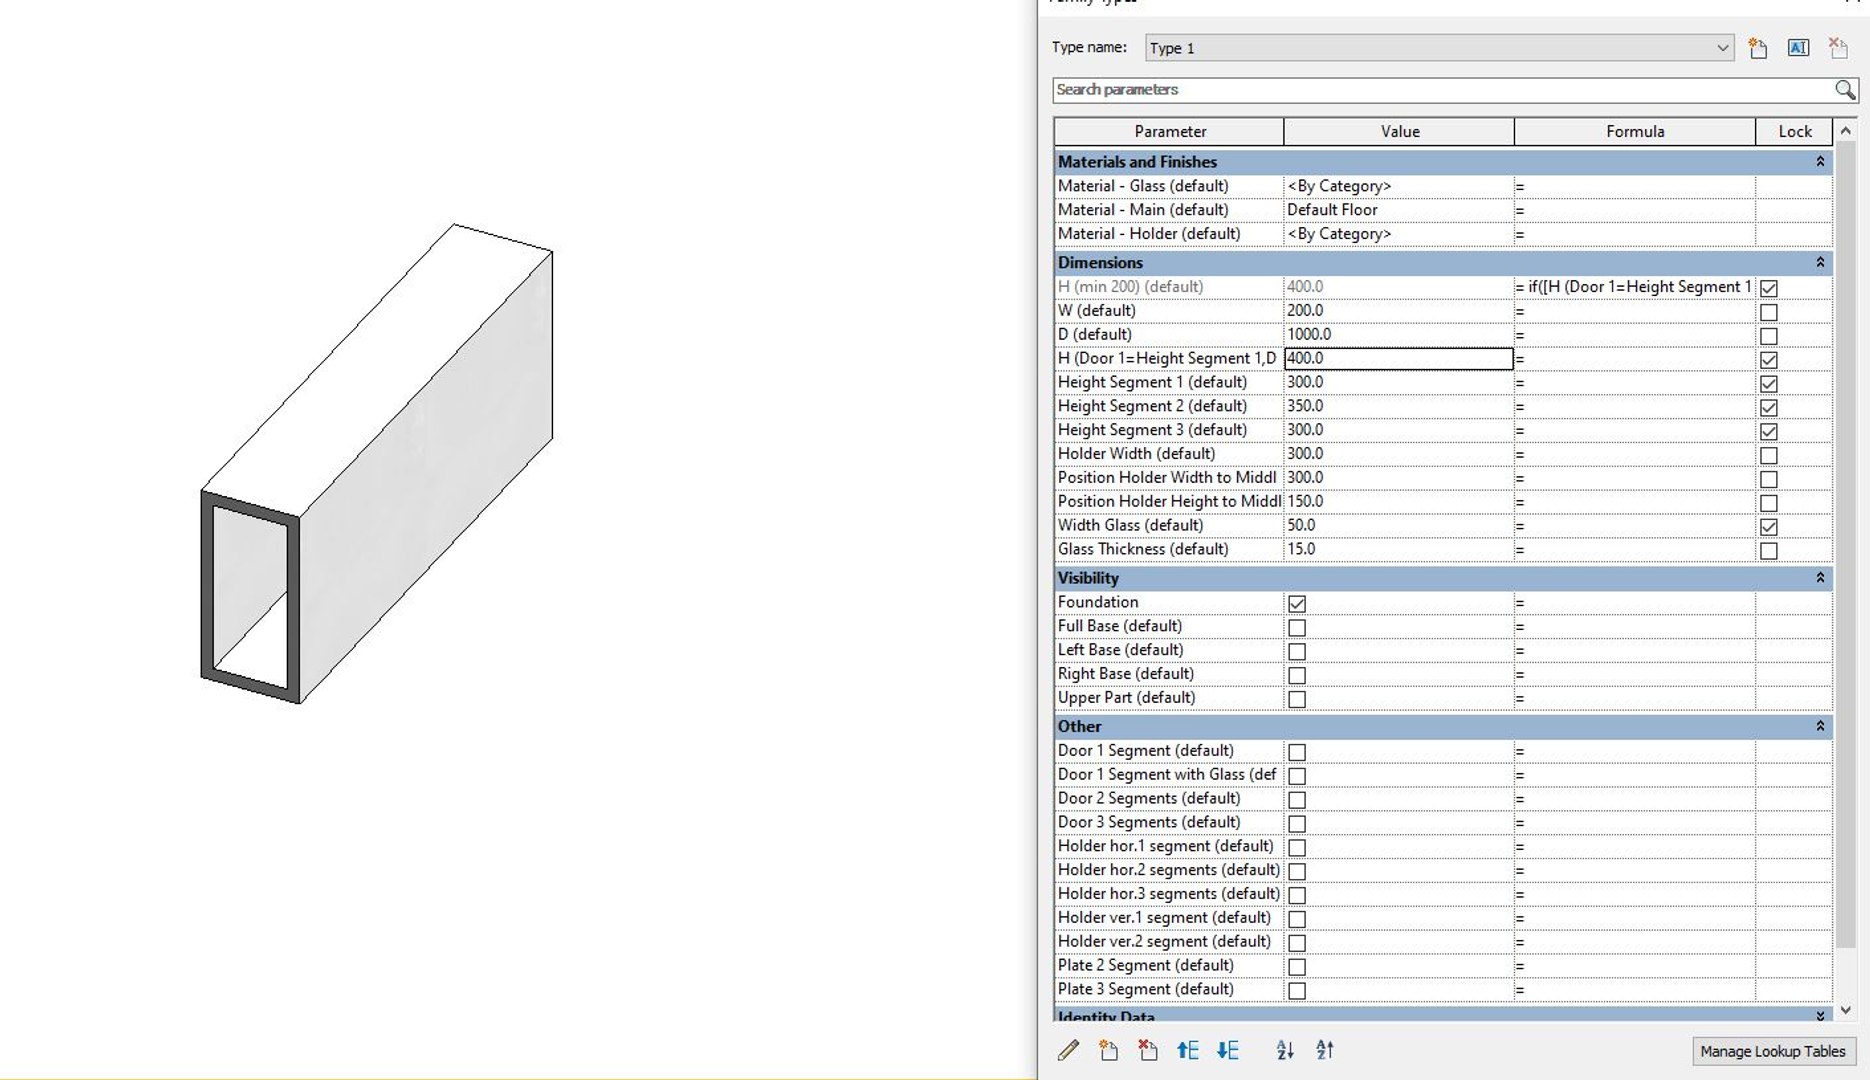Click the Delete Parameter icon in bottom toolbar
The height and width of the screenshot is (1080, 1870).
point(1148,1050)
